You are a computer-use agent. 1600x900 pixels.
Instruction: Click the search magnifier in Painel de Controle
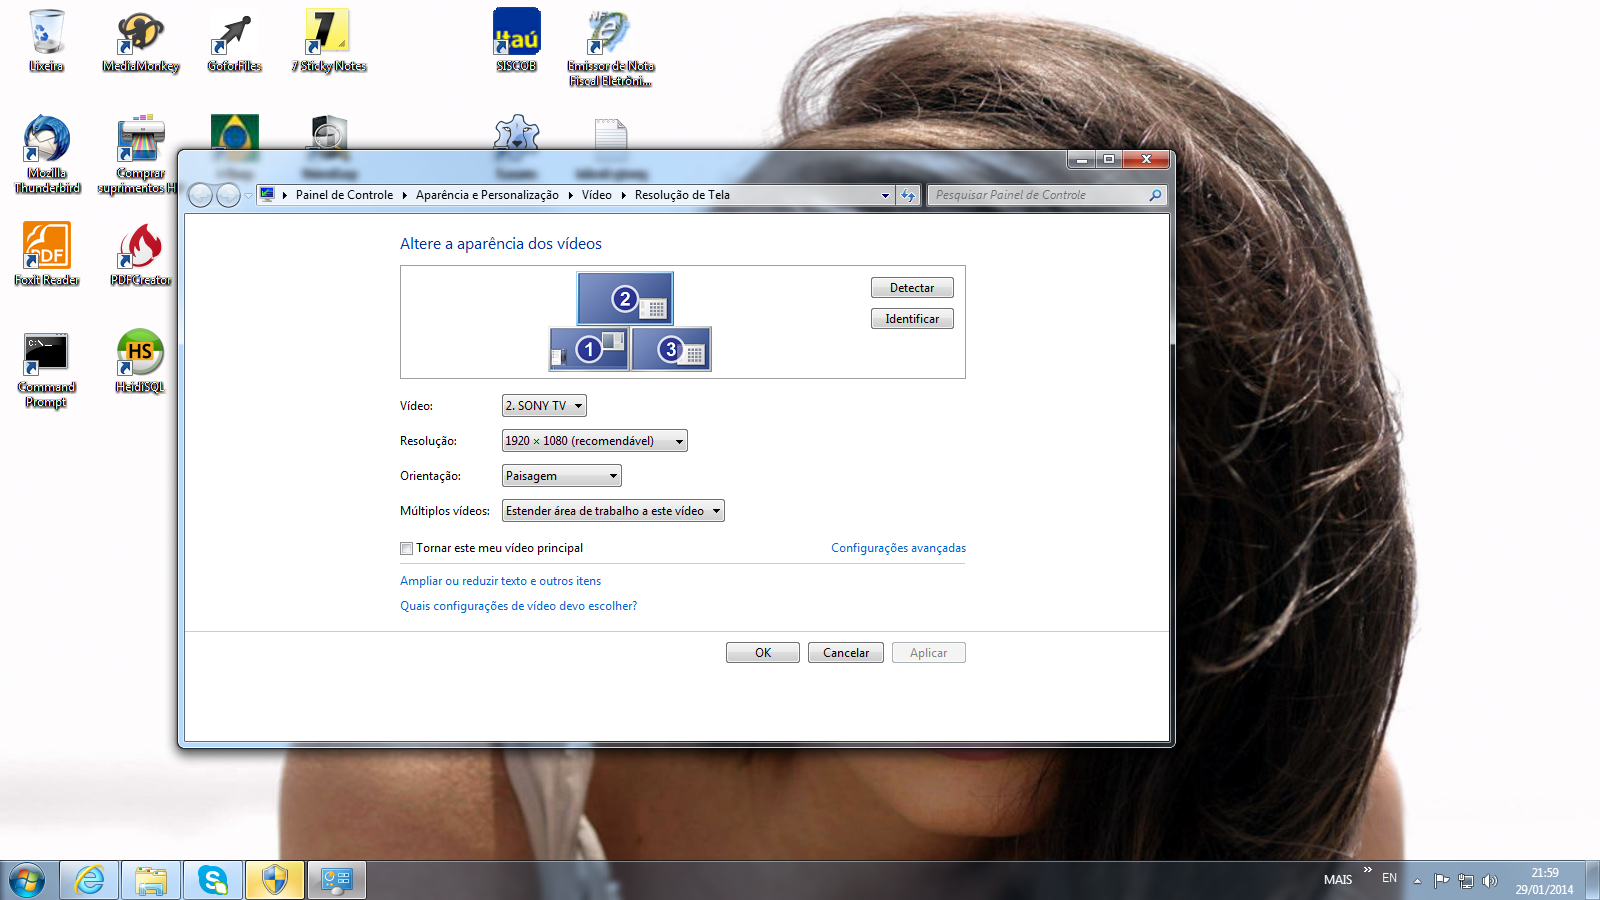1155,195
